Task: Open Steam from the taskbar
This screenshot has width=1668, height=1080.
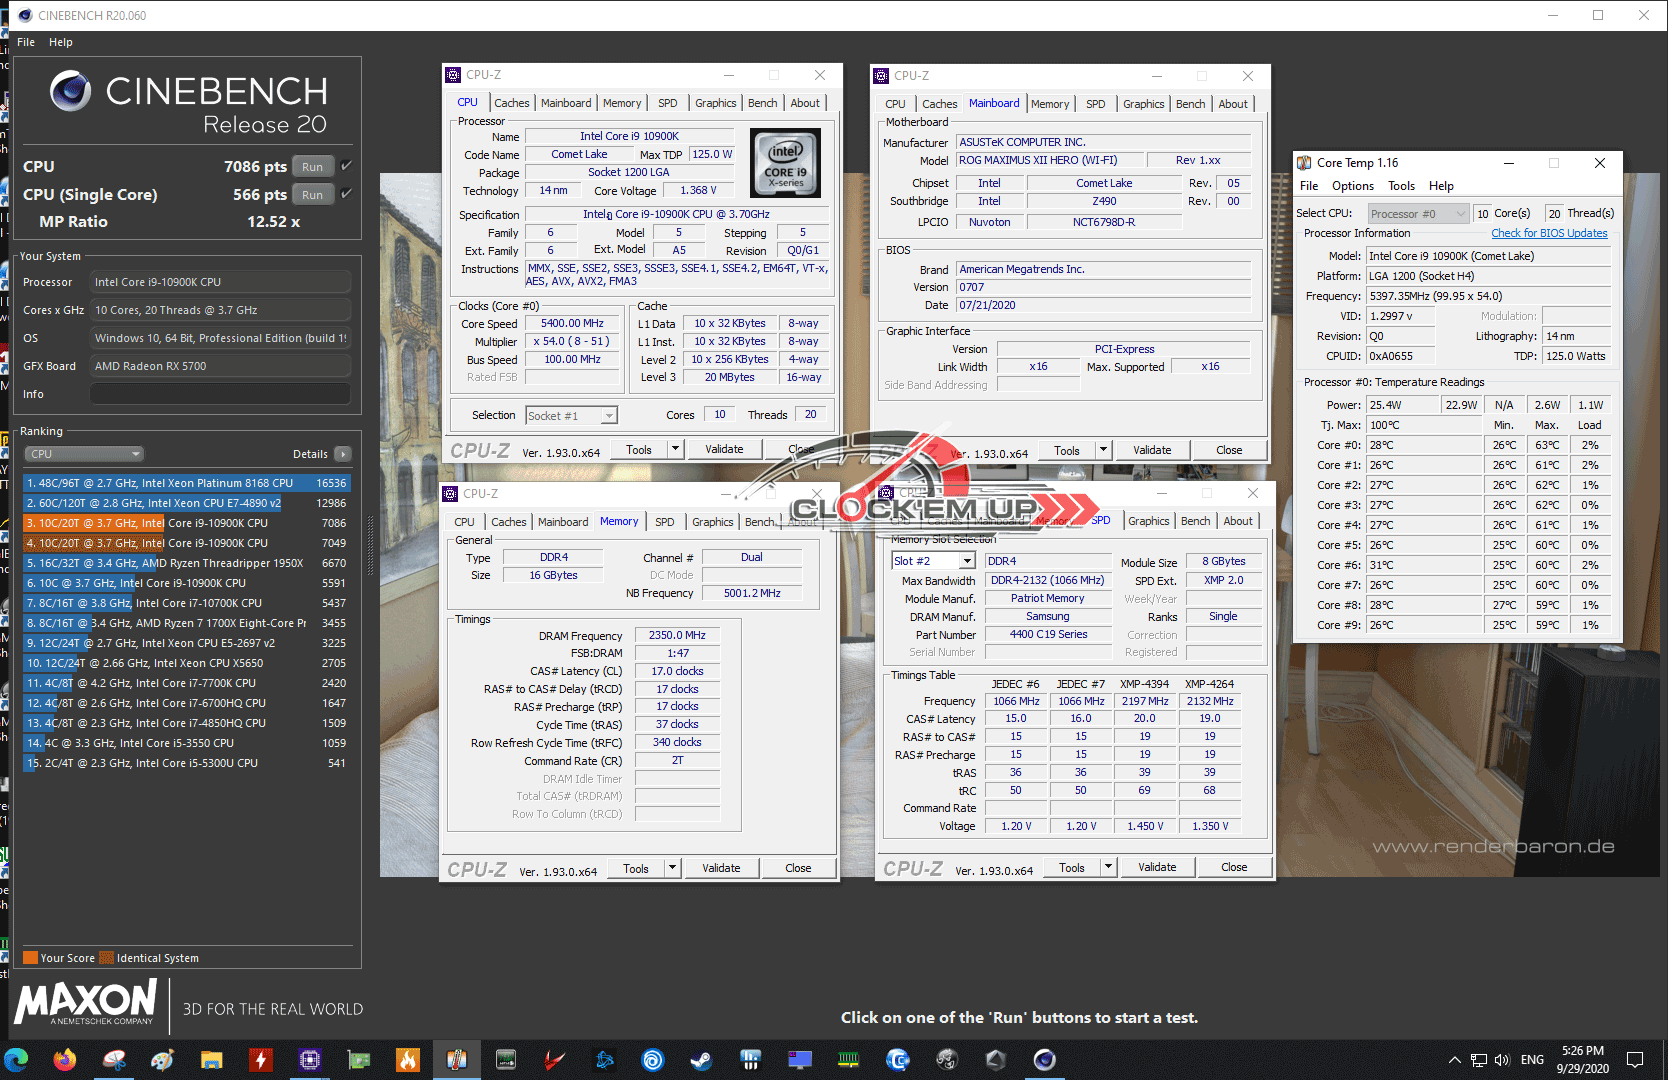Action: click(x=701, y=1059)
